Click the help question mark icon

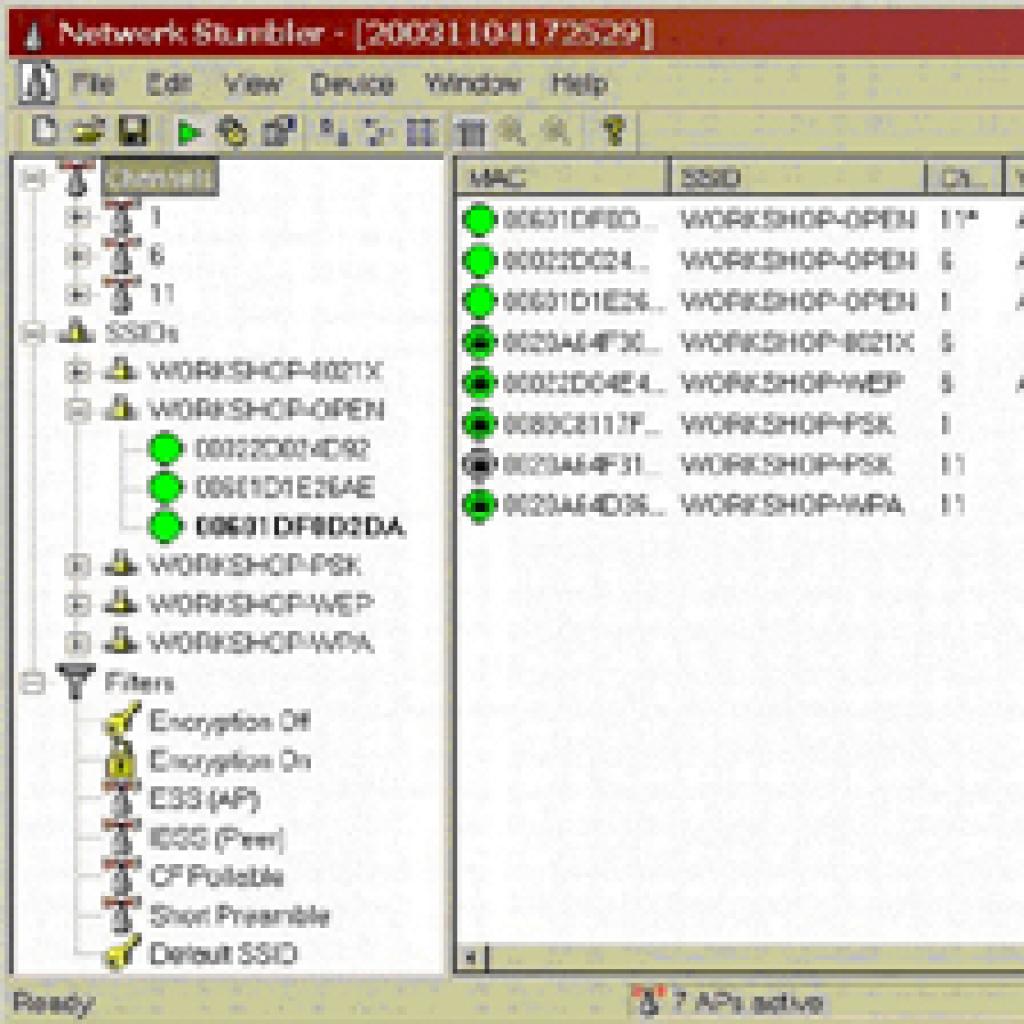pos(613,131)
